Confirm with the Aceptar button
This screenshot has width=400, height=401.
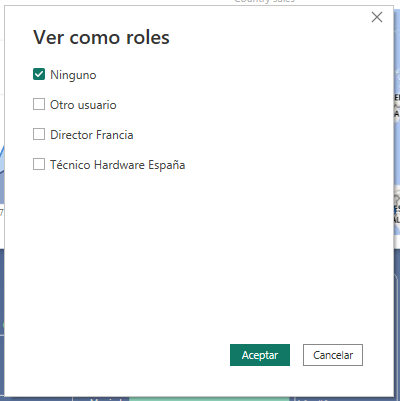(x=260, y=355)
